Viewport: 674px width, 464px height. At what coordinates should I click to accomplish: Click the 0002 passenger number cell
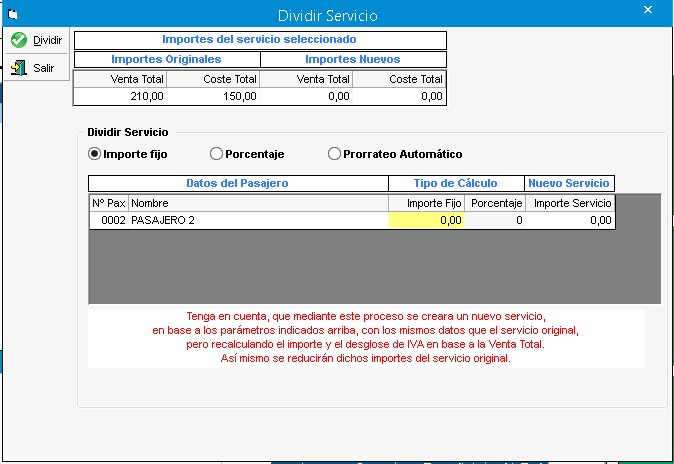click(108, 220)
